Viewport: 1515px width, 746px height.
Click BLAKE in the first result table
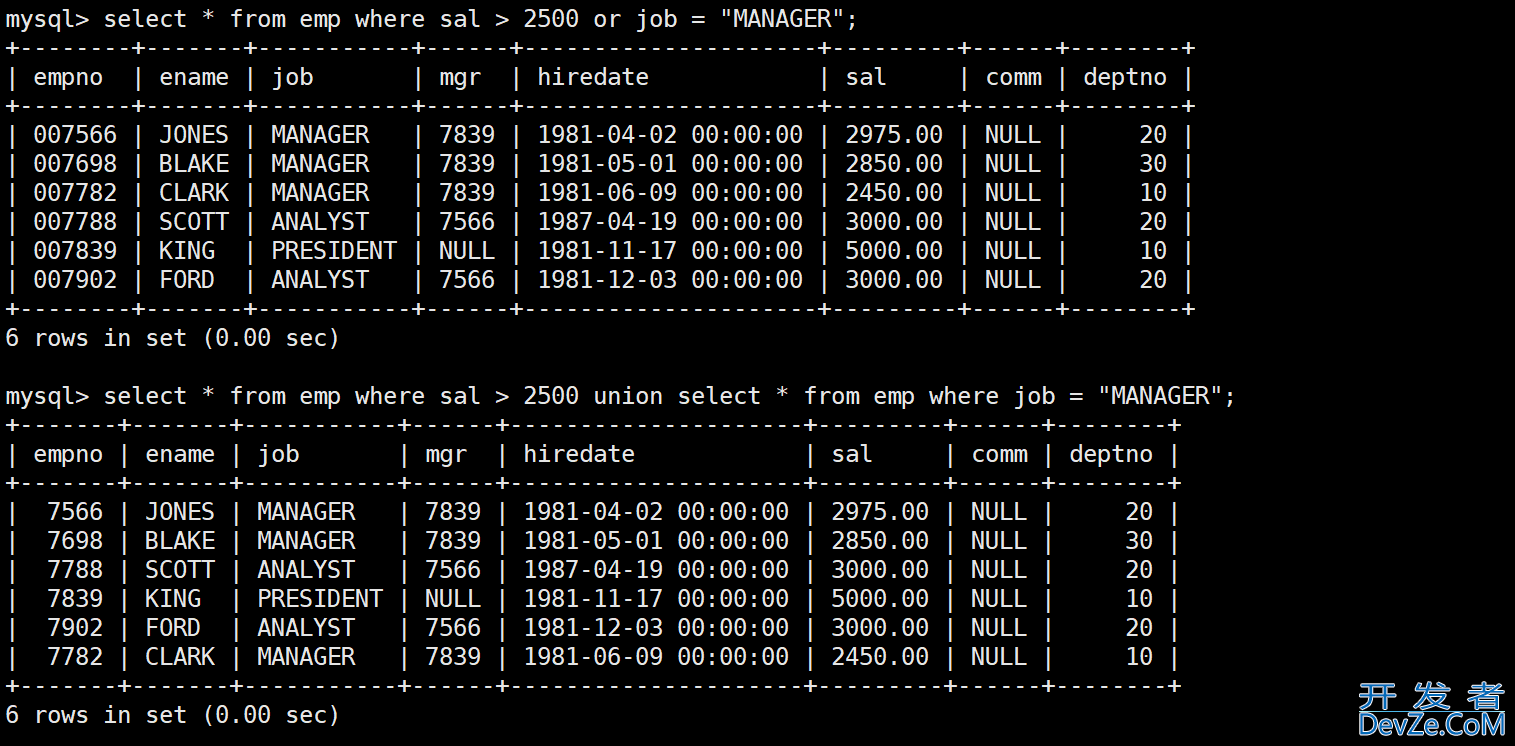pyautogui.click(x=194, y=164)
